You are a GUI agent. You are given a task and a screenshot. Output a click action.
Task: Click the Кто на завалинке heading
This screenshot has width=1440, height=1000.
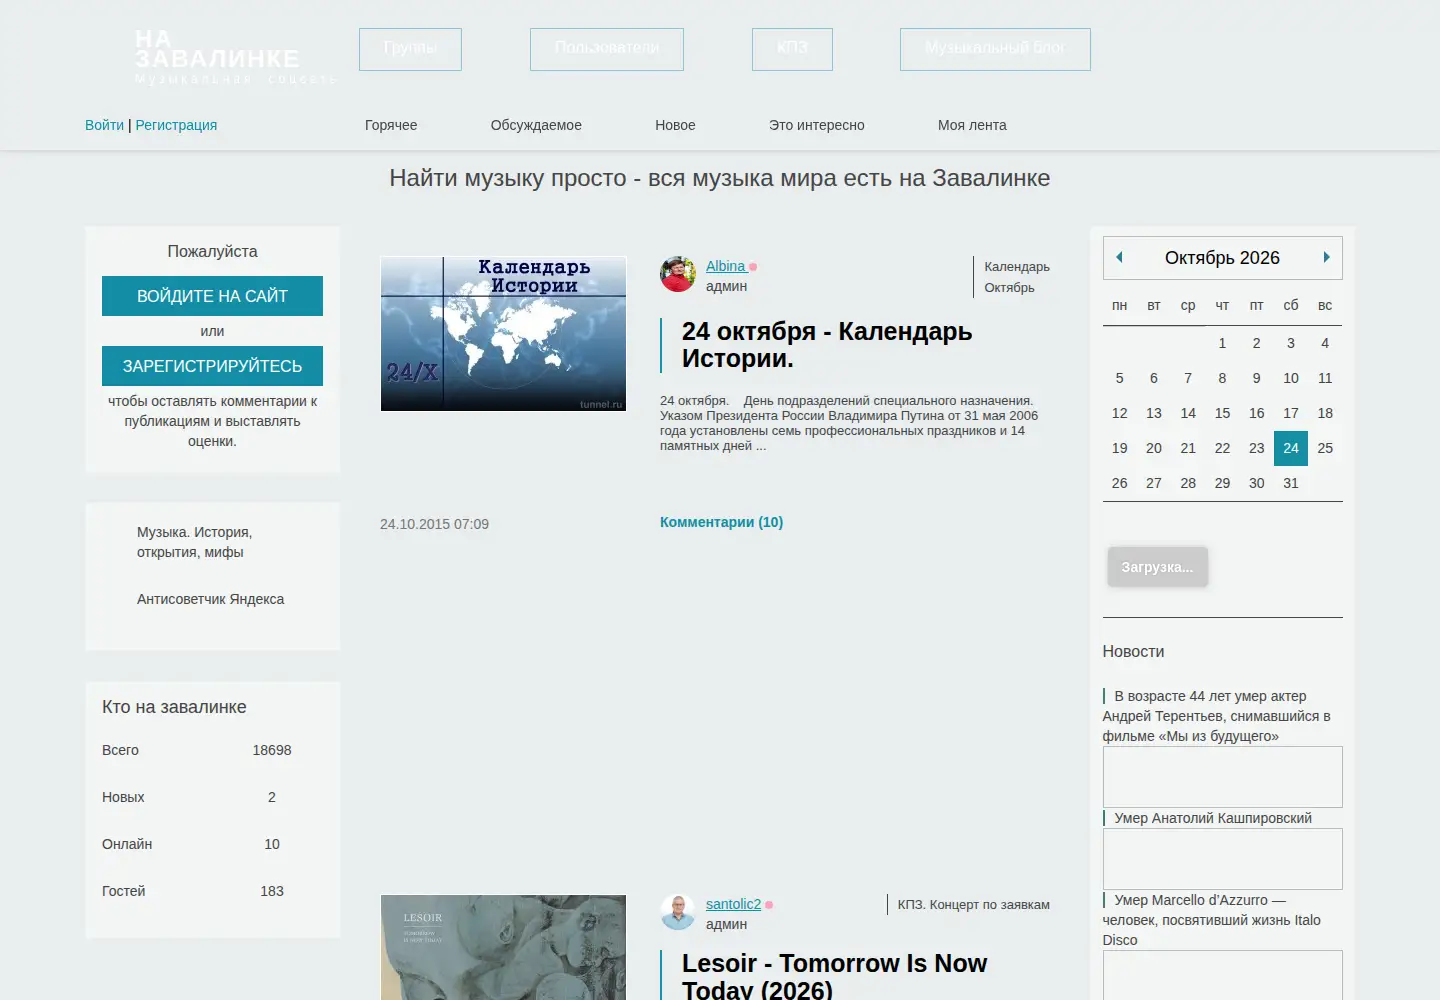[174, 707]
